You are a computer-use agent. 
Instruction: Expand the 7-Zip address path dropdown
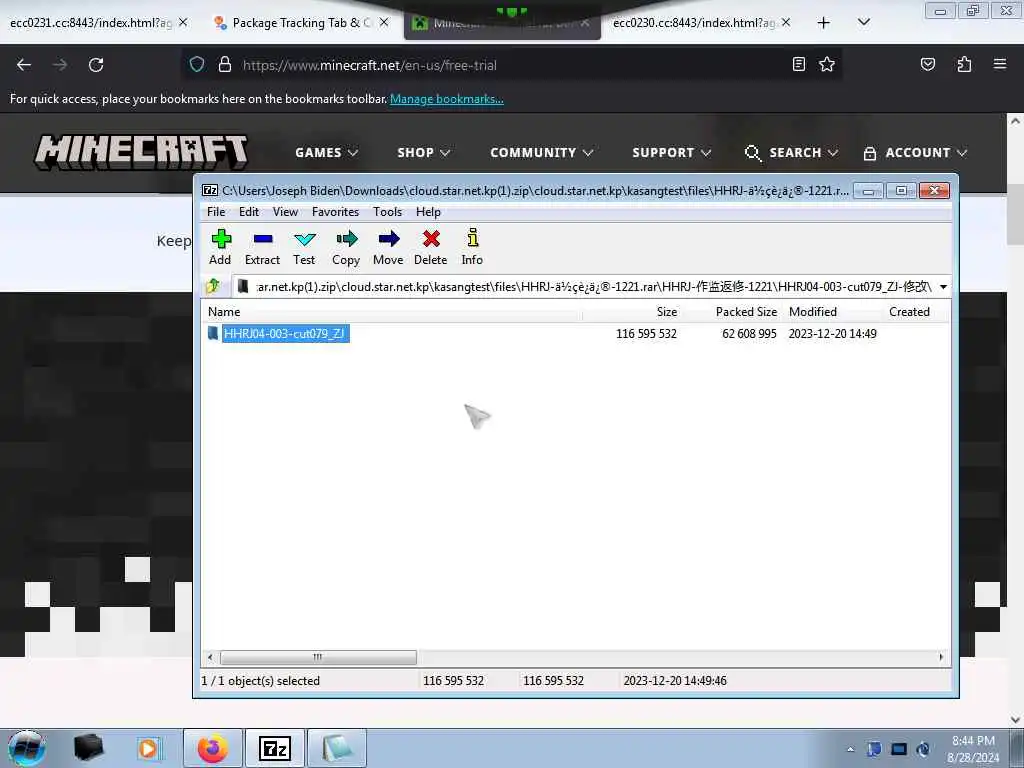[x=943, y=287]
